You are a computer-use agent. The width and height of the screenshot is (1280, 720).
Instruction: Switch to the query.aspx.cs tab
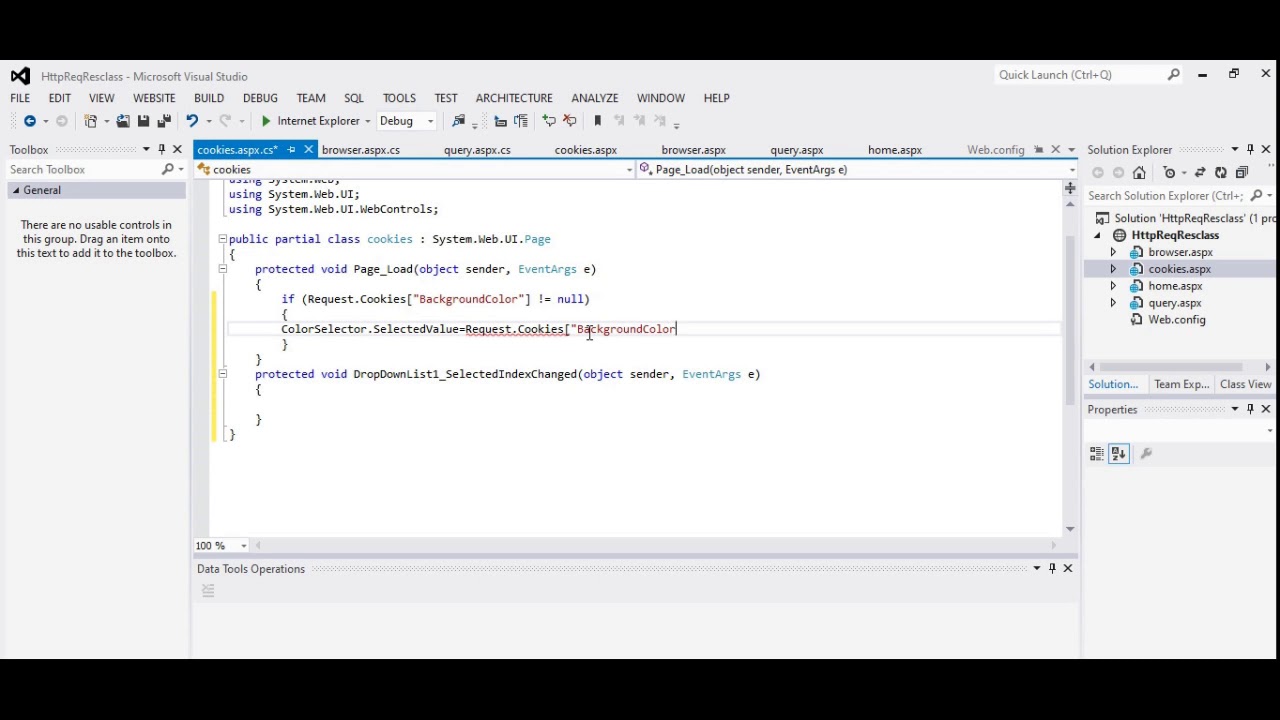click(x=477, y=150)
